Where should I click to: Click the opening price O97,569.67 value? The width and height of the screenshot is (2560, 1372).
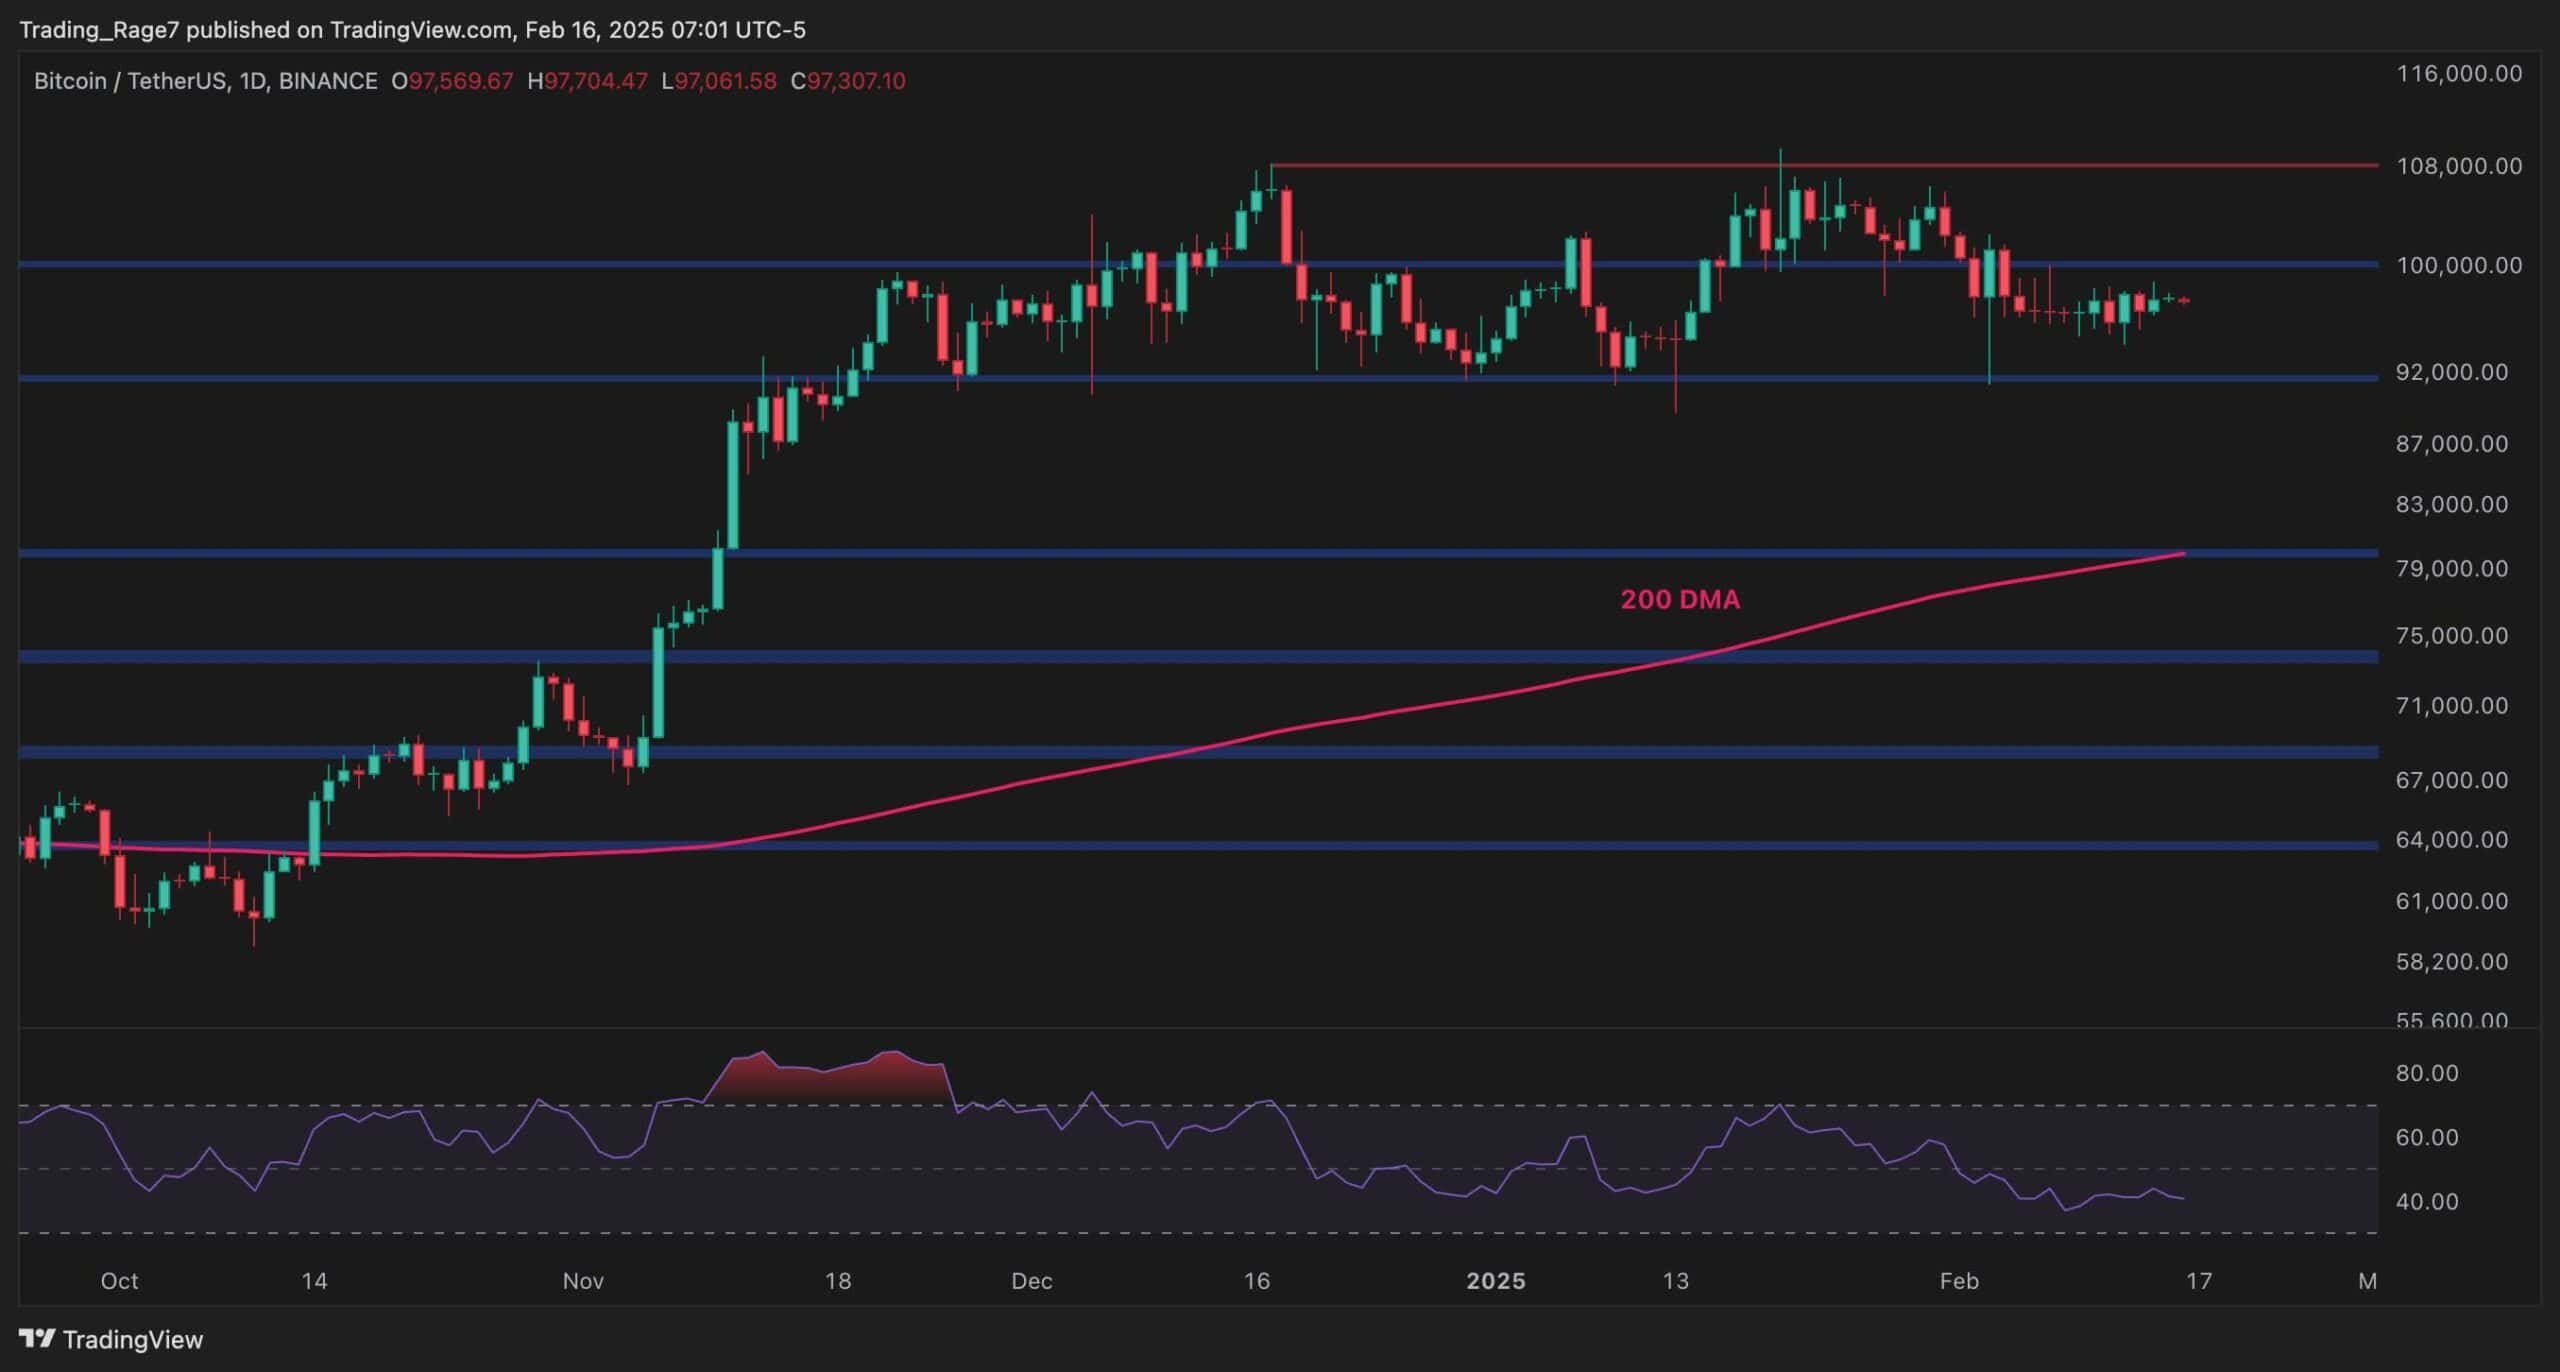point(452,81)
